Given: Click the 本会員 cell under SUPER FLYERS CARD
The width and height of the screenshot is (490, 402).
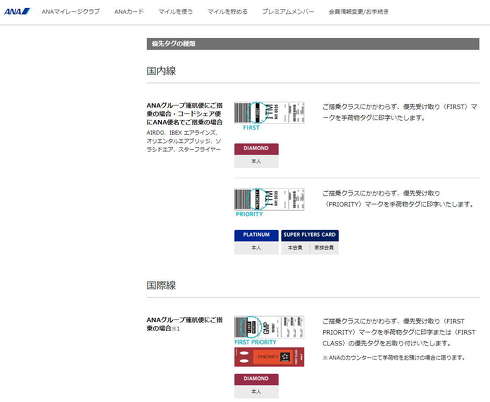Looking at the screenshot, I should [x=295, y=248].
